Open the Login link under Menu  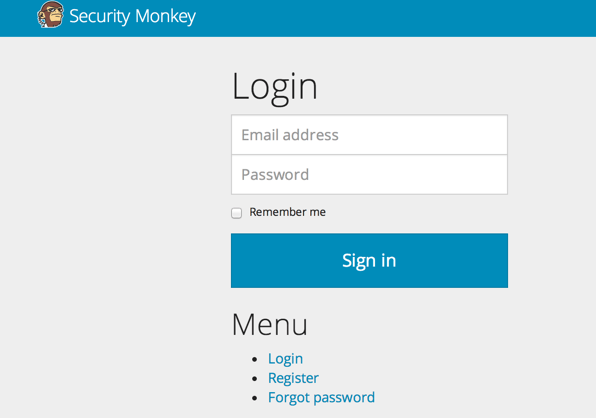tap(285, 359)
